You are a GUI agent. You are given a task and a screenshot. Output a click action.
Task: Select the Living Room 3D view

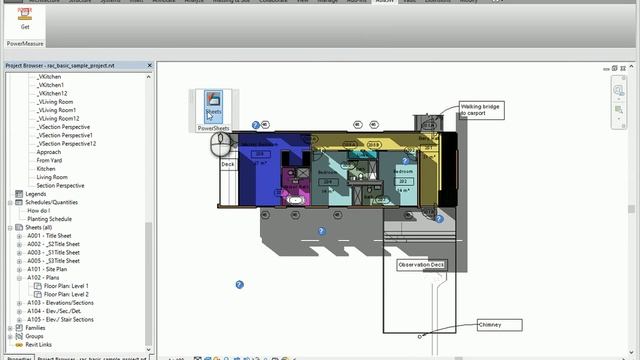(52, 177)
